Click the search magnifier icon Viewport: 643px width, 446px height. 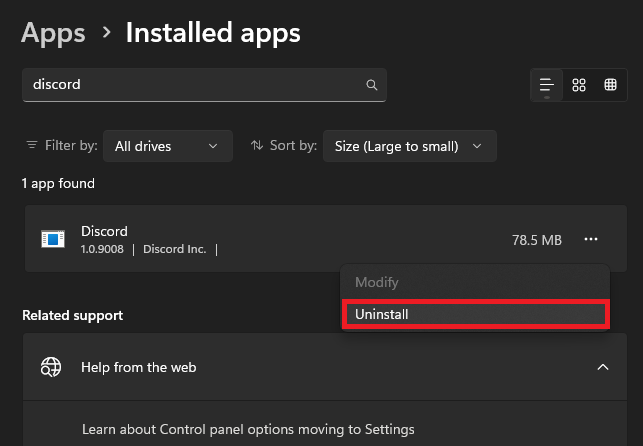(372, 85)
